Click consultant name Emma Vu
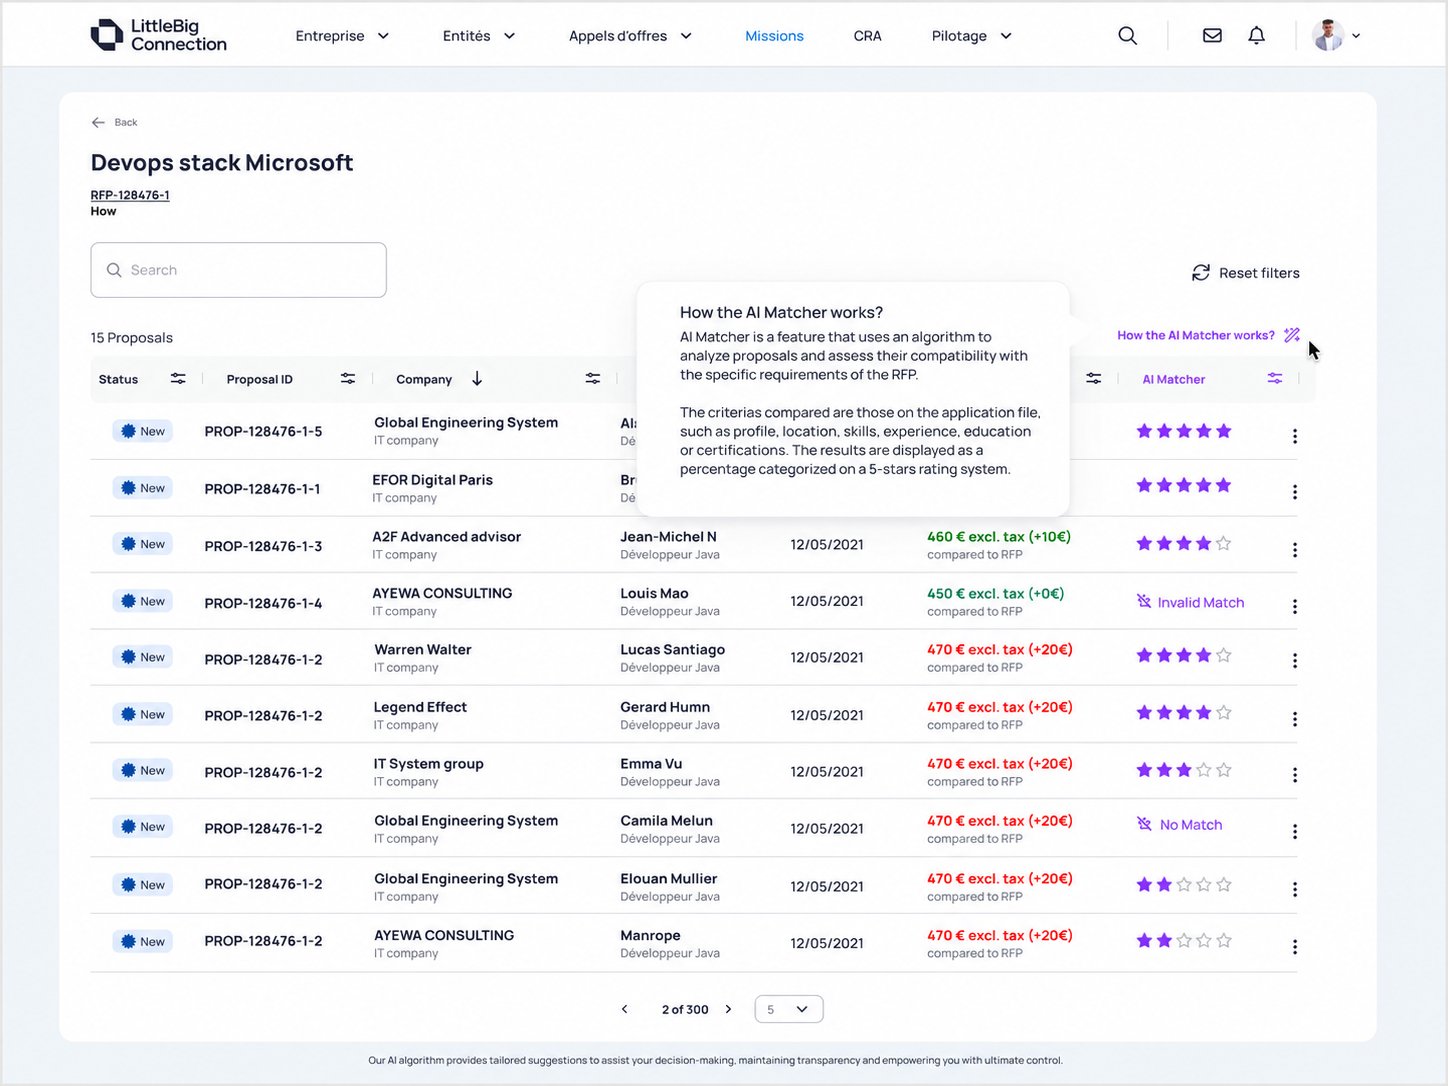1448x1086 pixels. (x=651, y=764)
